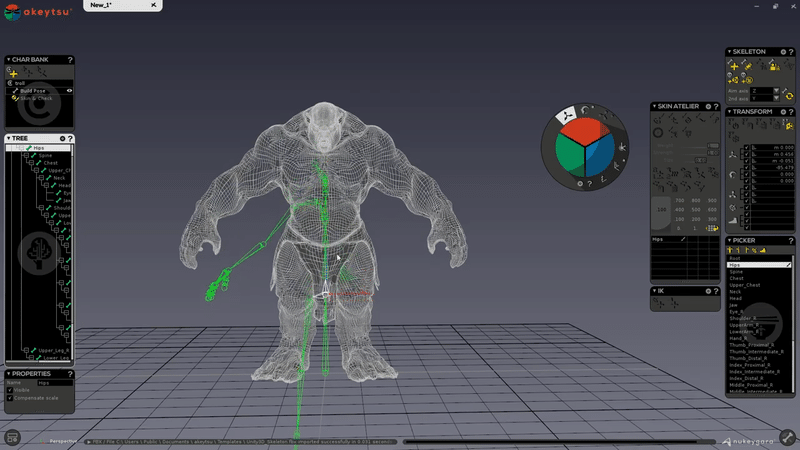Click the add bone icon in Skeleton panel

point(734,66)
